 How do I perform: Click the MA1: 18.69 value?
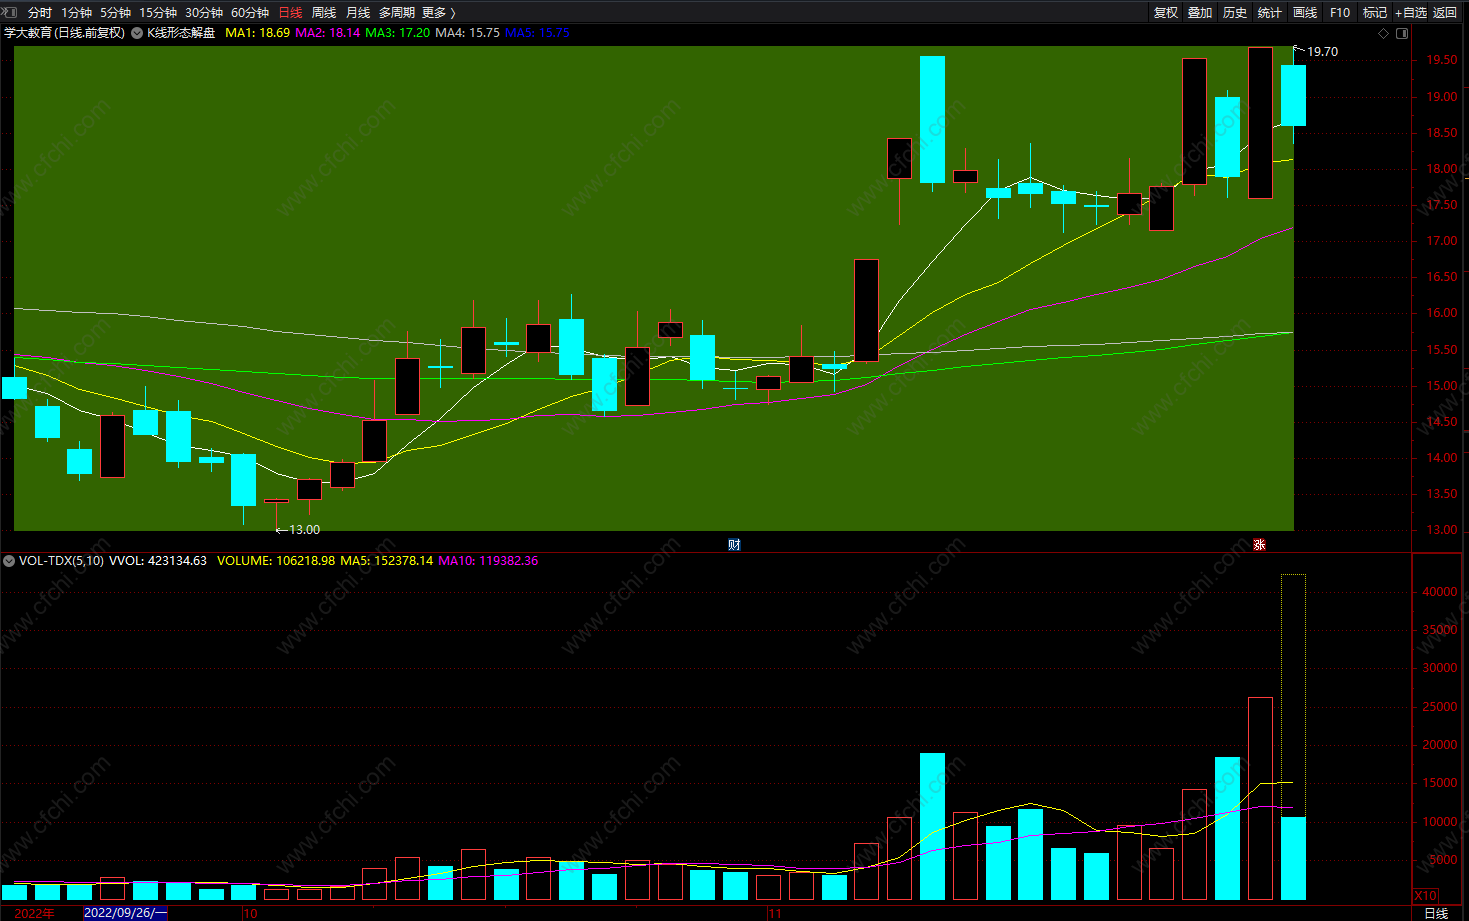257,33
